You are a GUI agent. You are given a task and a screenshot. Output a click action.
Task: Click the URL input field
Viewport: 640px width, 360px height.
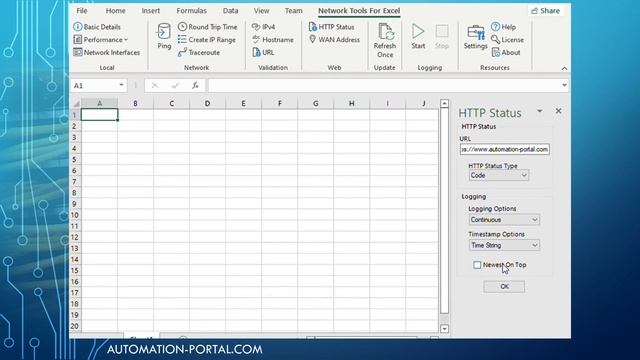(x=504, y=149)
